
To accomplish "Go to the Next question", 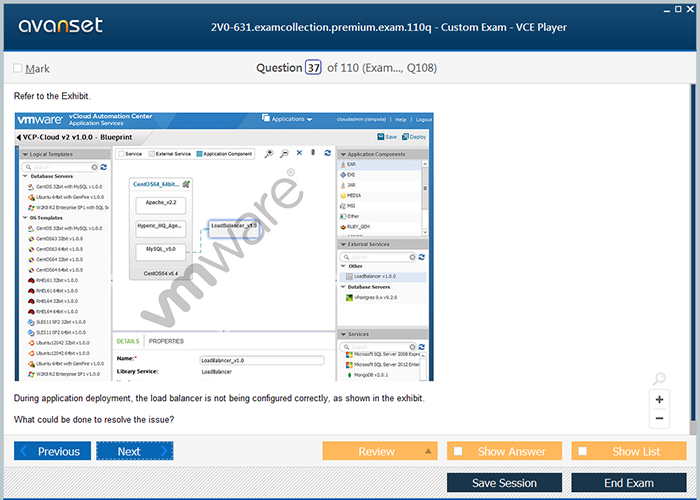I will 134,451.
